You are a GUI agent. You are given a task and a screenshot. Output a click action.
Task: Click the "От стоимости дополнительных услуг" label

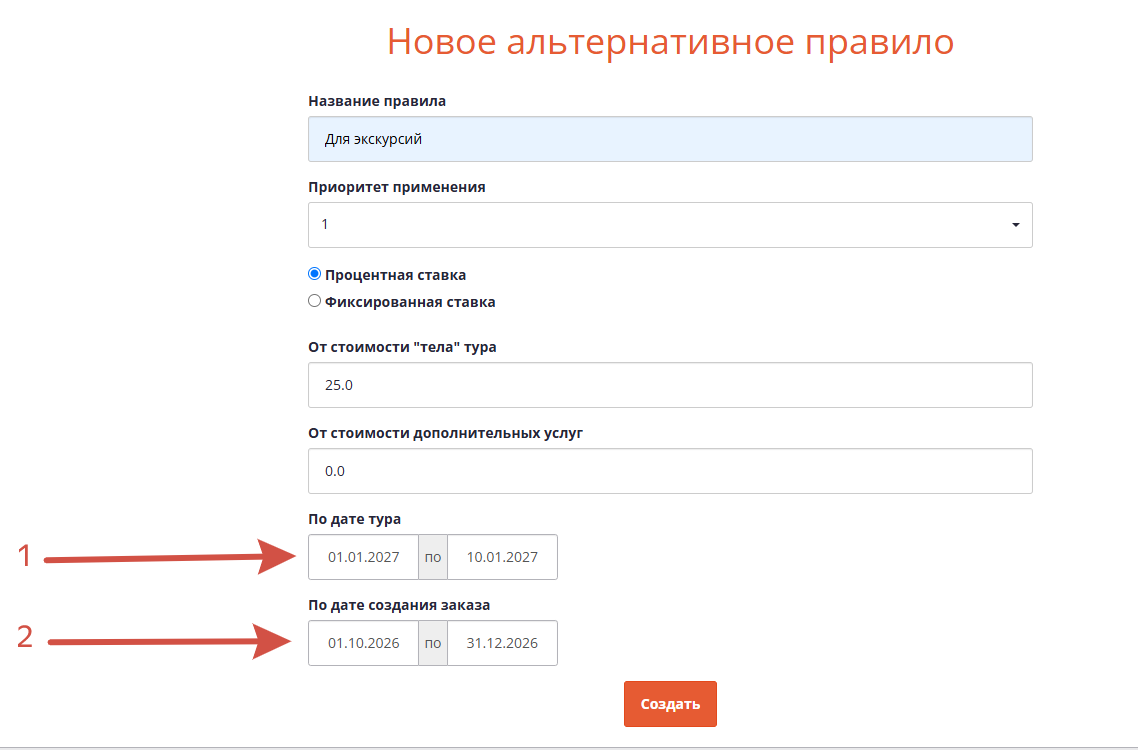coord(446,433)
